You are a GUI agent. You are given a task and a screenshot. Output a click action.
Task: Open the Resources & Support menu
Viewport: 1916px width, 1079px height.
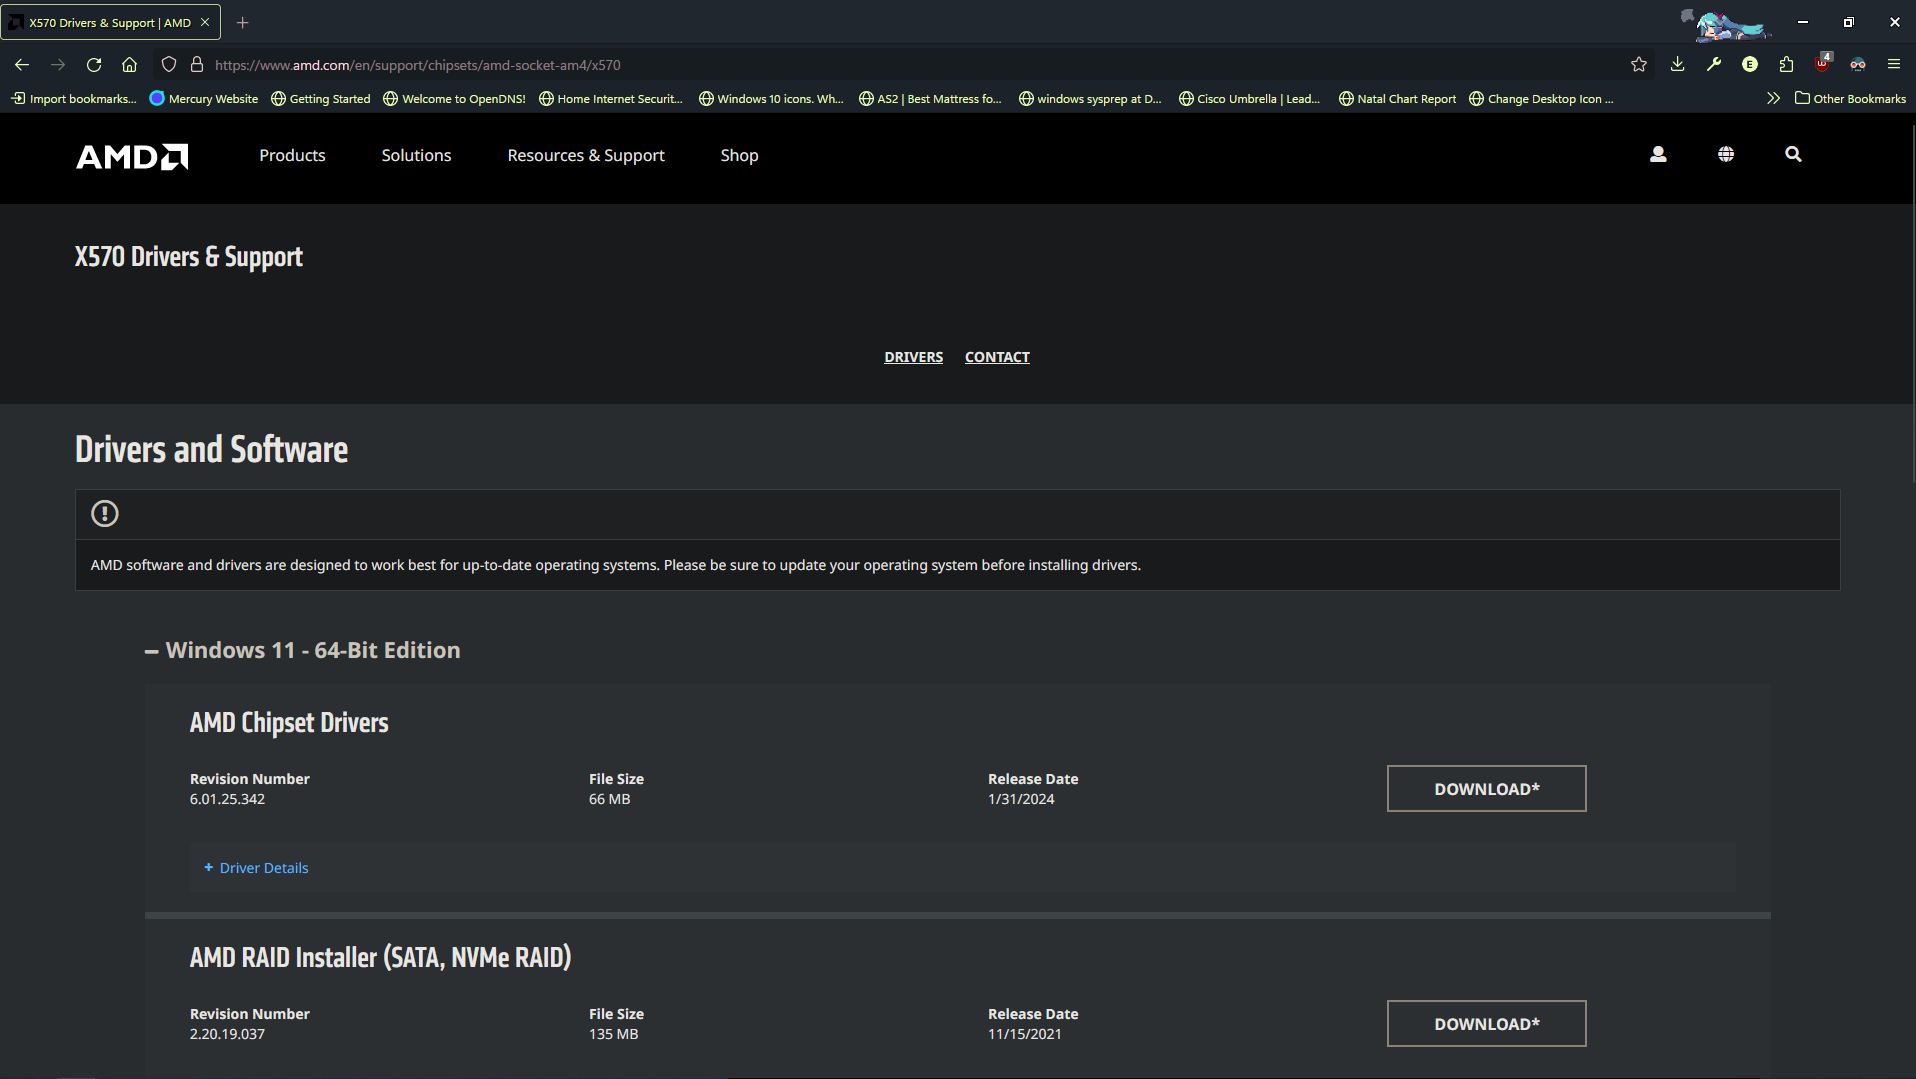pos(586,155)
